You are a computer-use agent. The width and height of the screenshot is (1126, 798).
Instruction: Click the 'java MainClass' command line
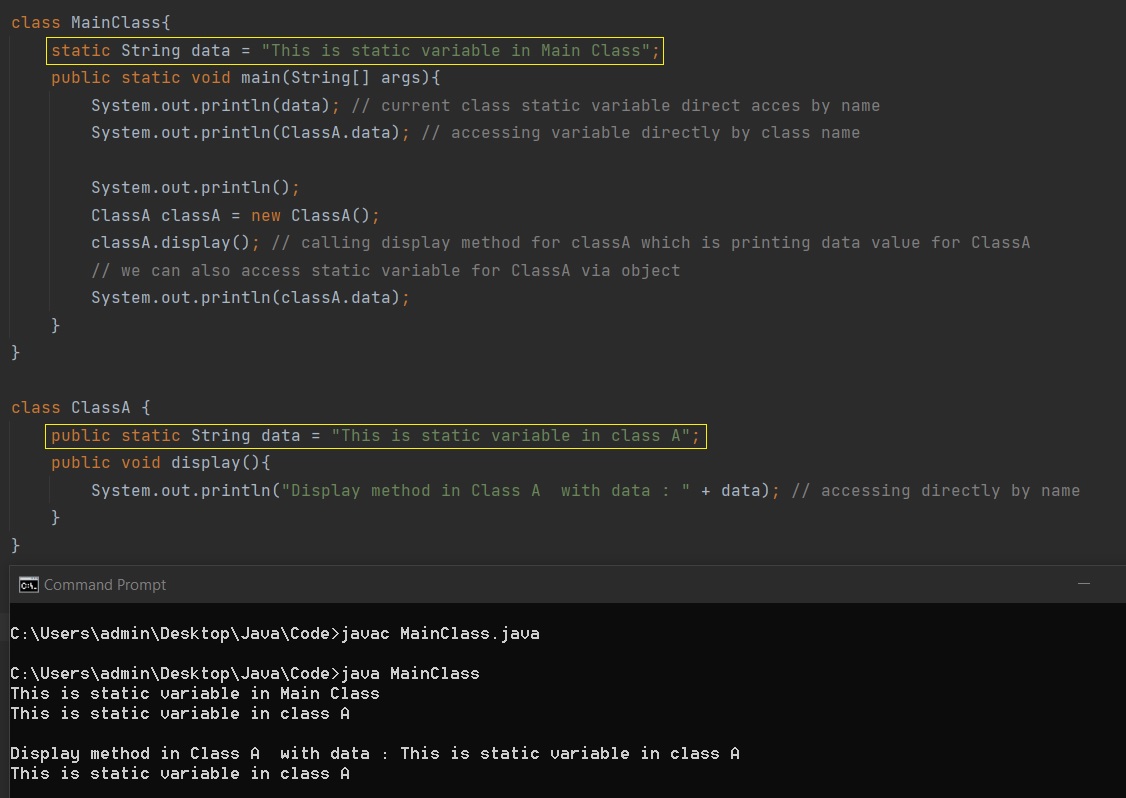pyautogui.click(x=244, y=673)
